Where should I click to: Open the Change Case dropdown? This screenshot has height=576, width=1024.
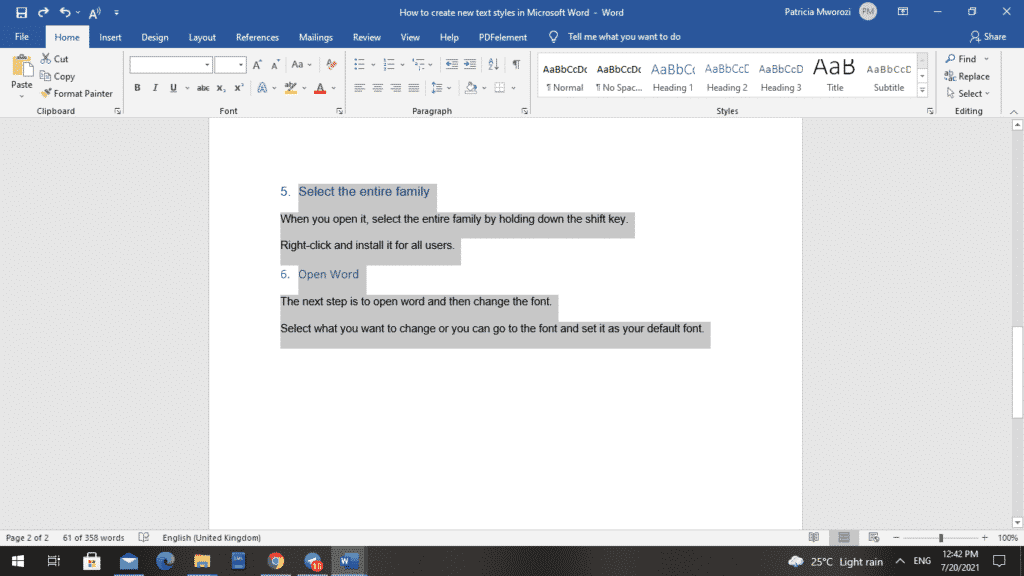[302, 65]
